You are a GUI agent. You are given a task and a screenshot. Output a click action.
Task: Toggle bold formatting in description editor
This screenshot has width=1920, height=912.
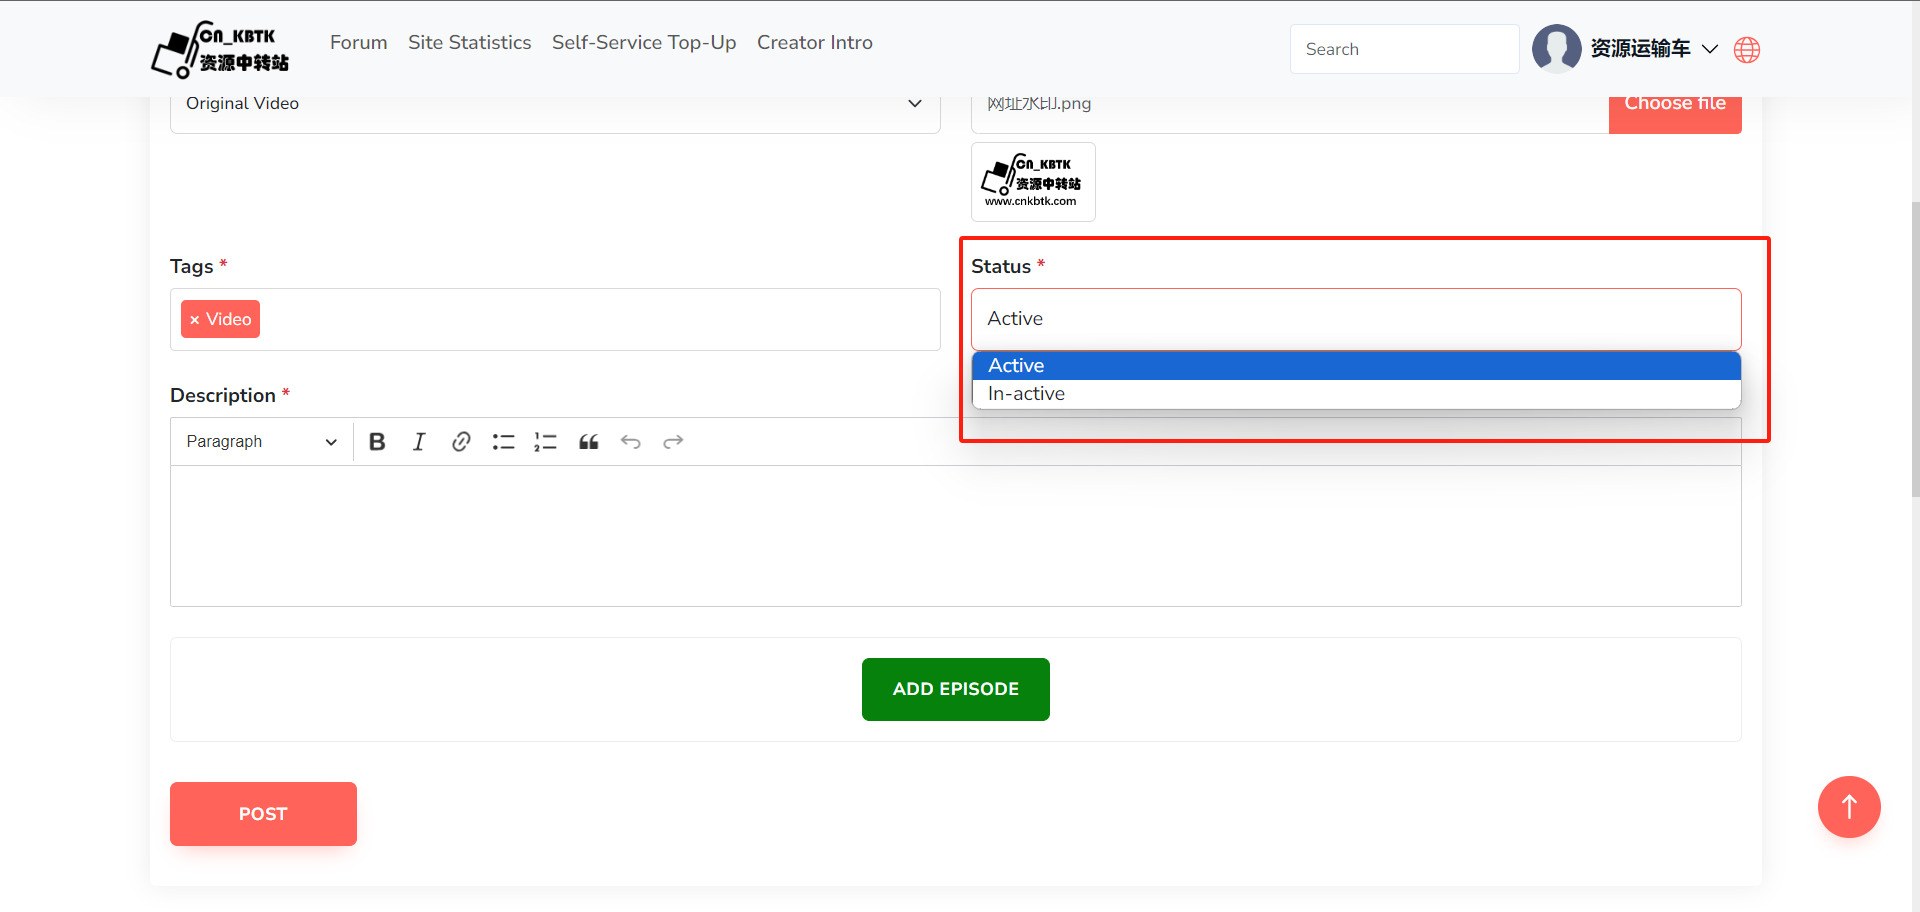pyautogui.click(x=377, y=442)
